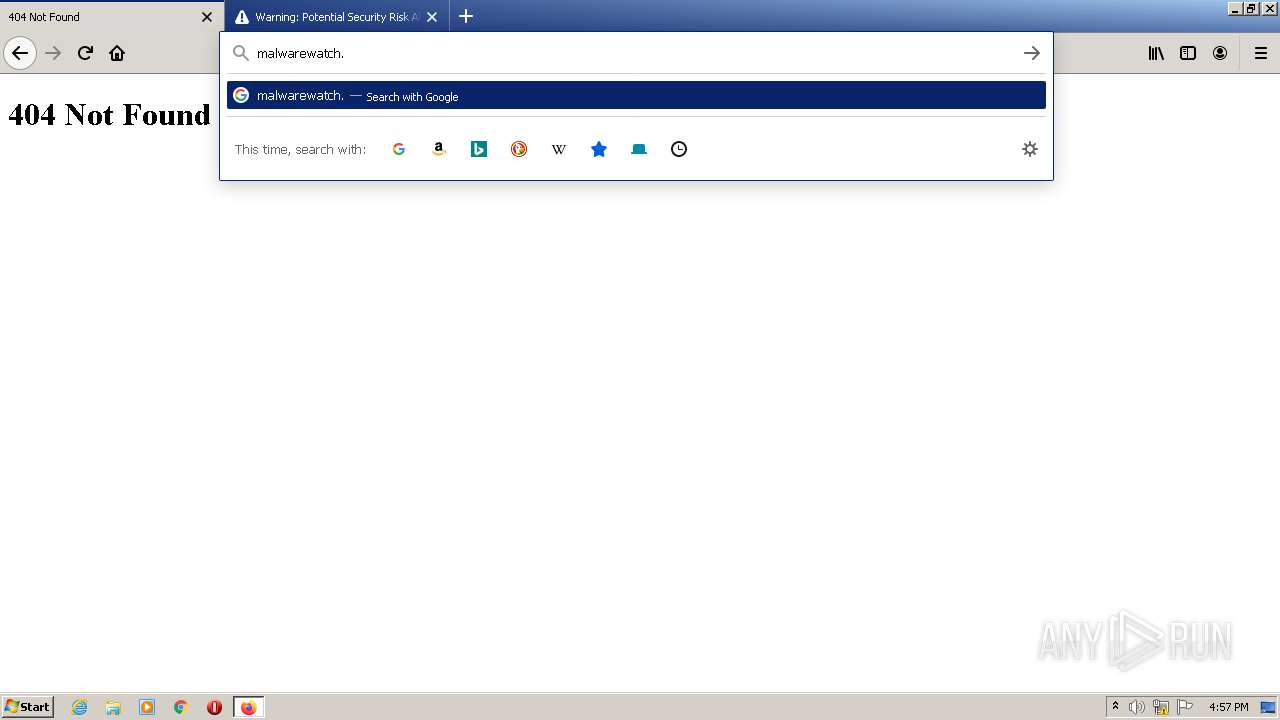Open Windows Media Player from taskbar
The image size is (1280, 720).
pyautogui.click(x=147, y=707)
